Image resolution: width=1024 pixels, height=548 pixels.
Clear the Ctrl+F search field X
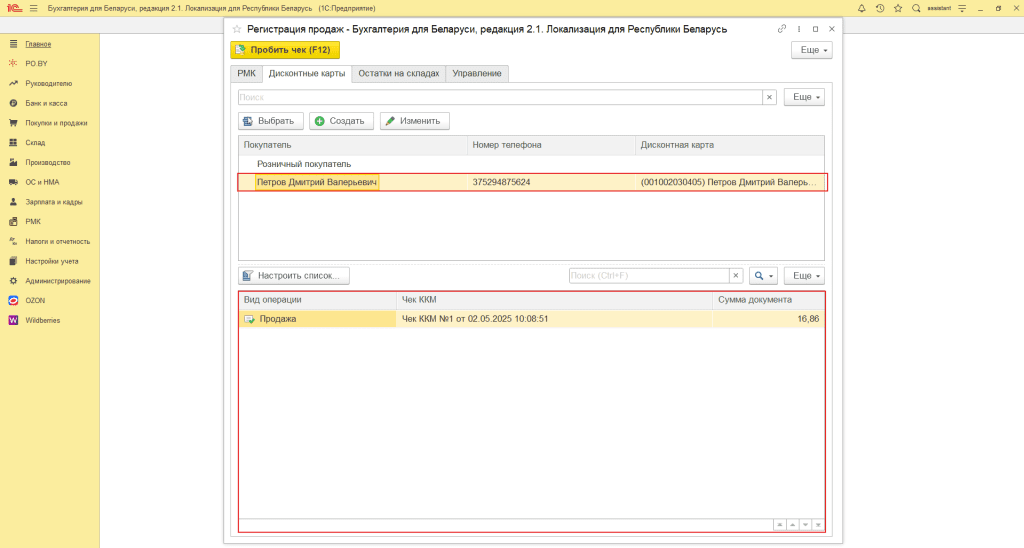(736, 276)
